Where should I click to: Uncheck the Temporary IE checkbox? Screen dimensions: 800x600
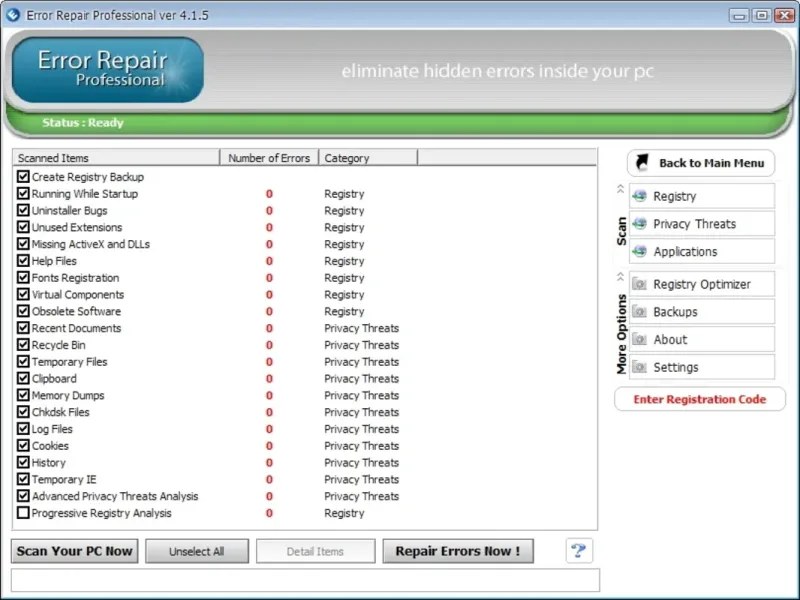pyautogui.click(x=23, y=479)
